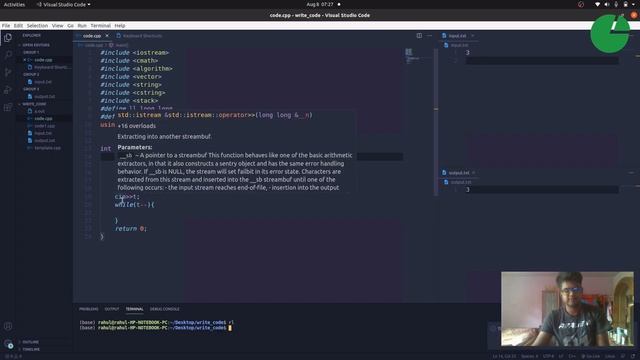640x360 pixels.
Task: Open the Explorer view in activity bar
Action: point(8,38)
